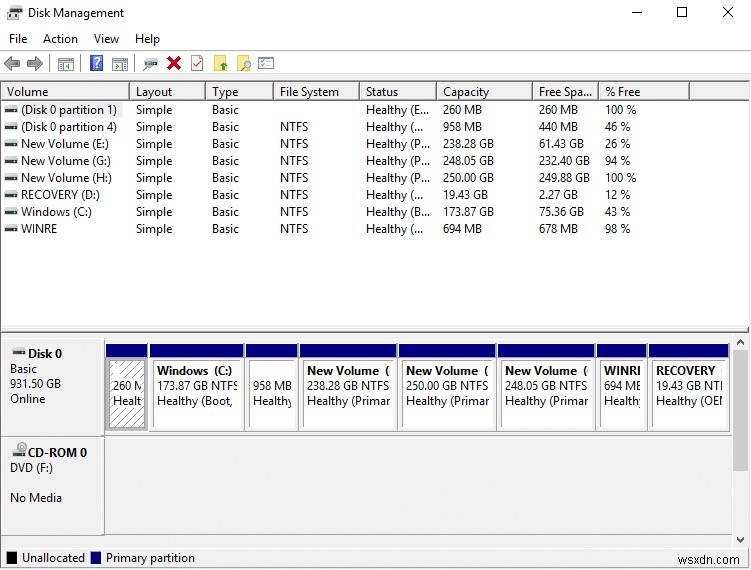Click the red X Delete icon
The height and width of the screenshot is (570, 751).
coord(174,64)
